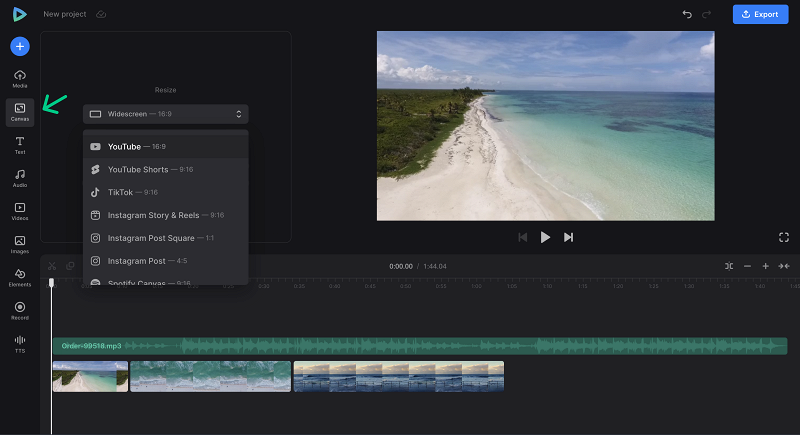
Task: Click the timeline playhead handle
Action: pyautogui.click(x=51, y=283)
